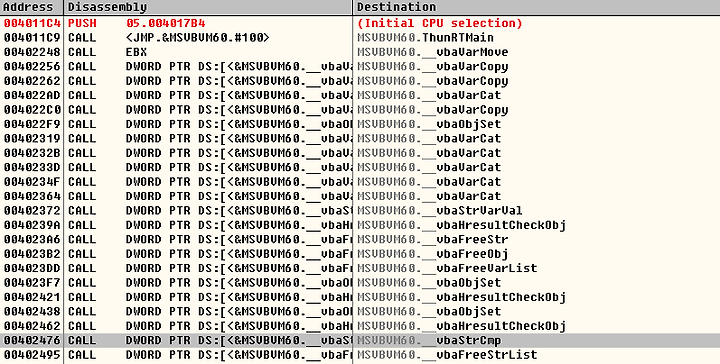Viewport: 720px width, 364px height.
Task: Click __vbaVarCat destination at 004022AD
Action: 429,95
